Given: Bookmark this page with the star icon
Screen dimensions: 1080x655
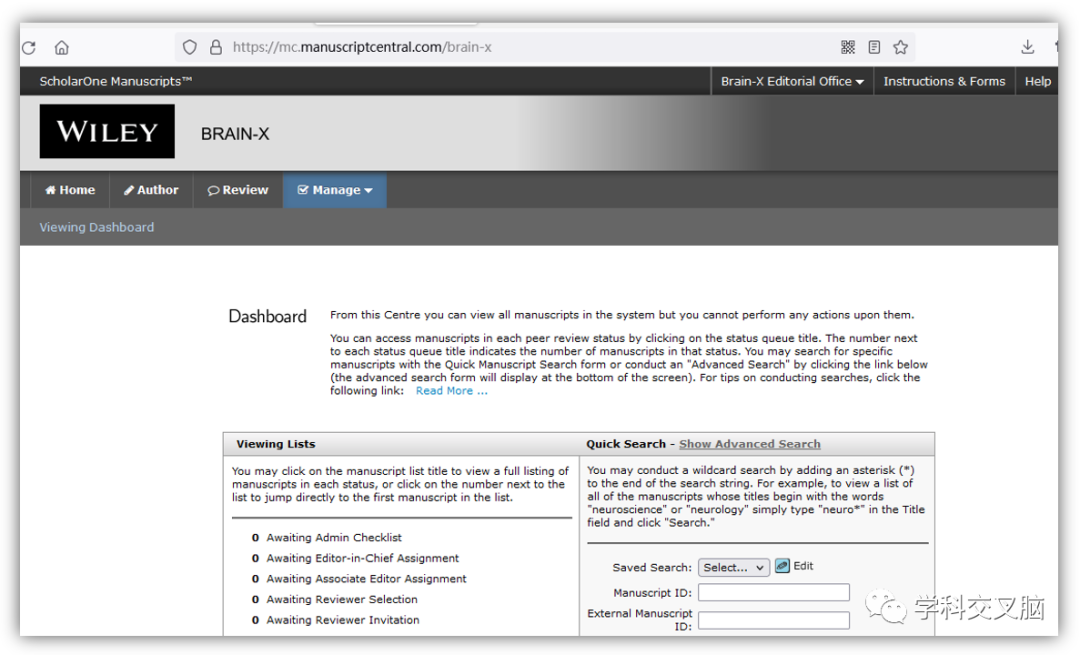Looking at the screenshot, I should click(900, 47).
